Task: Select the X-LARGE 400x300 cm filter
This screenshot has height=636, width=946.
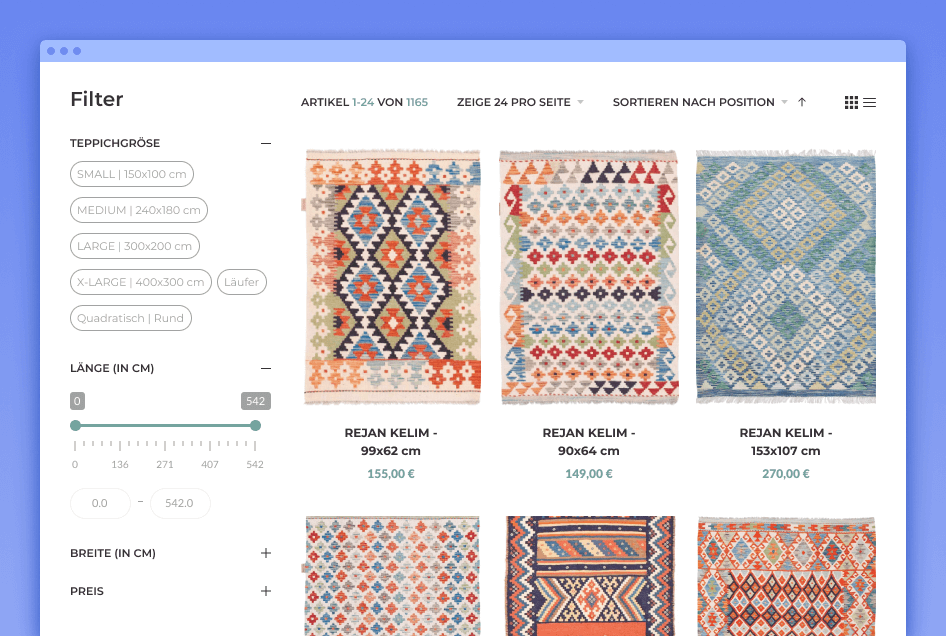Action: point(140,281)
